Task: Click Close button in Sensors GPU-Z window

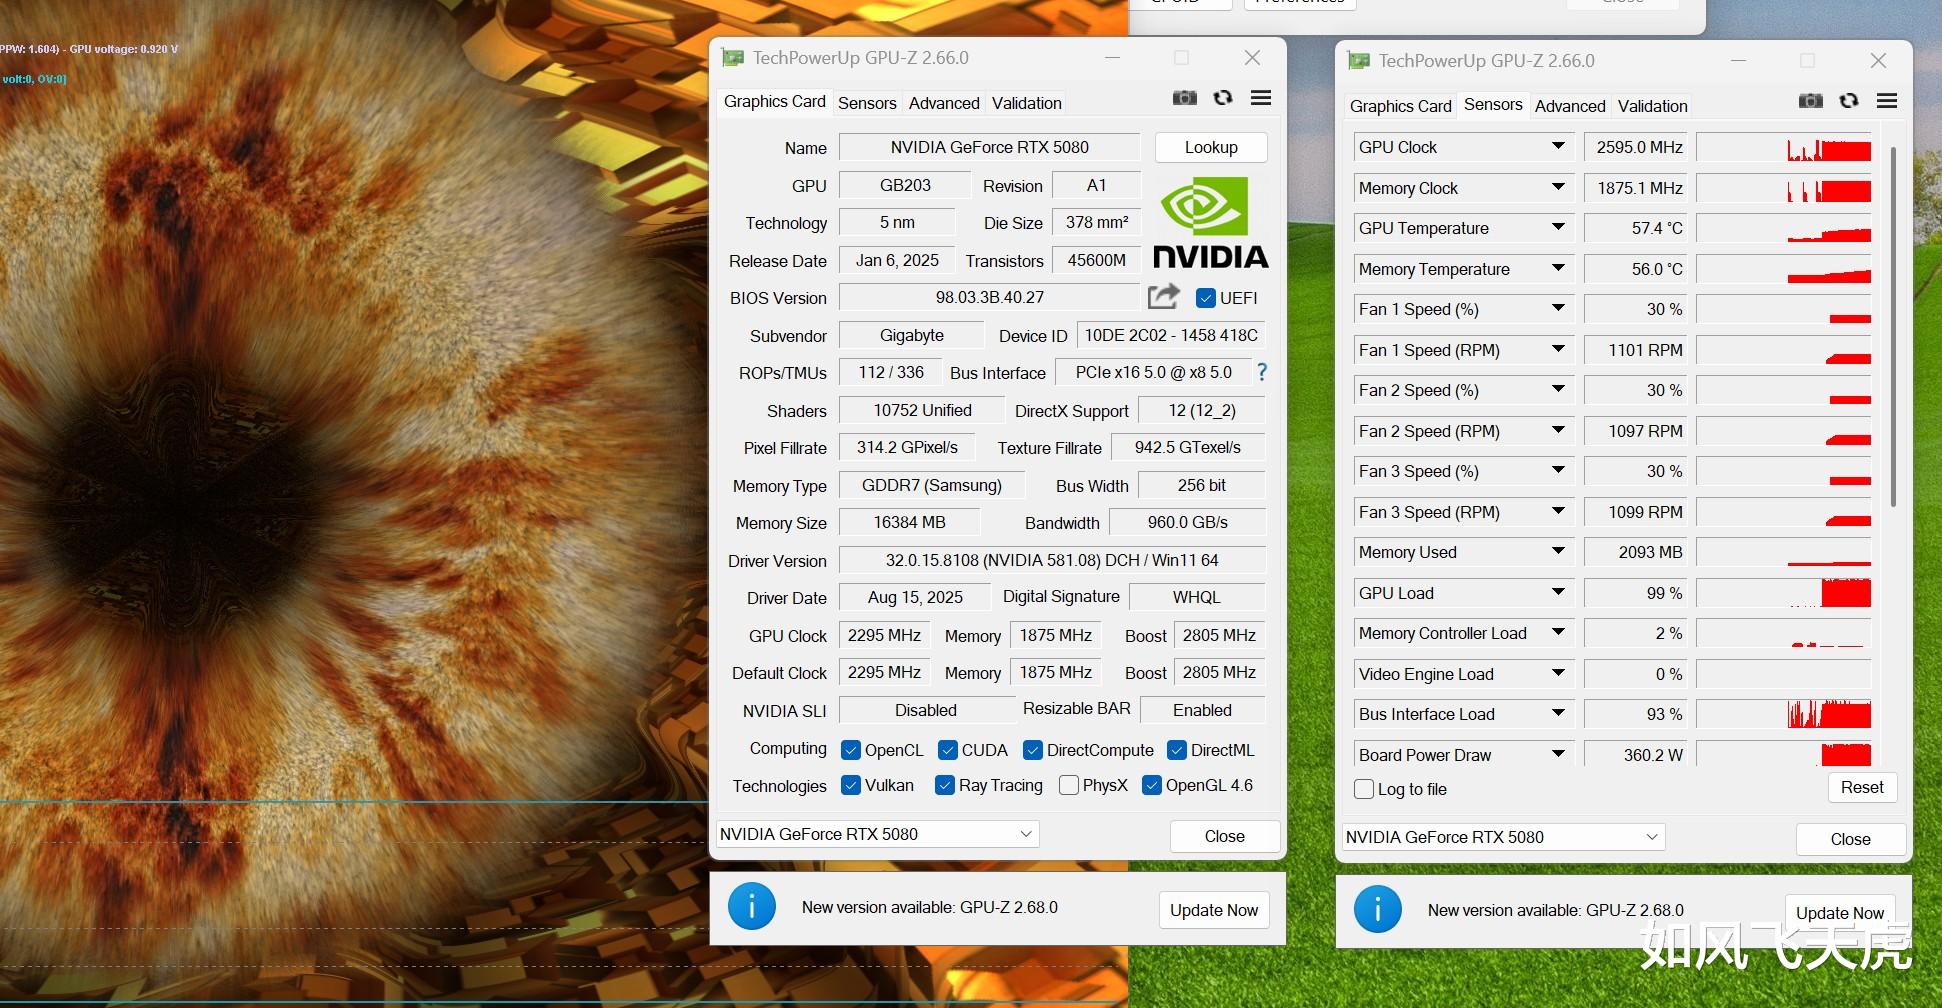Action: click(x=1851, y=839)
